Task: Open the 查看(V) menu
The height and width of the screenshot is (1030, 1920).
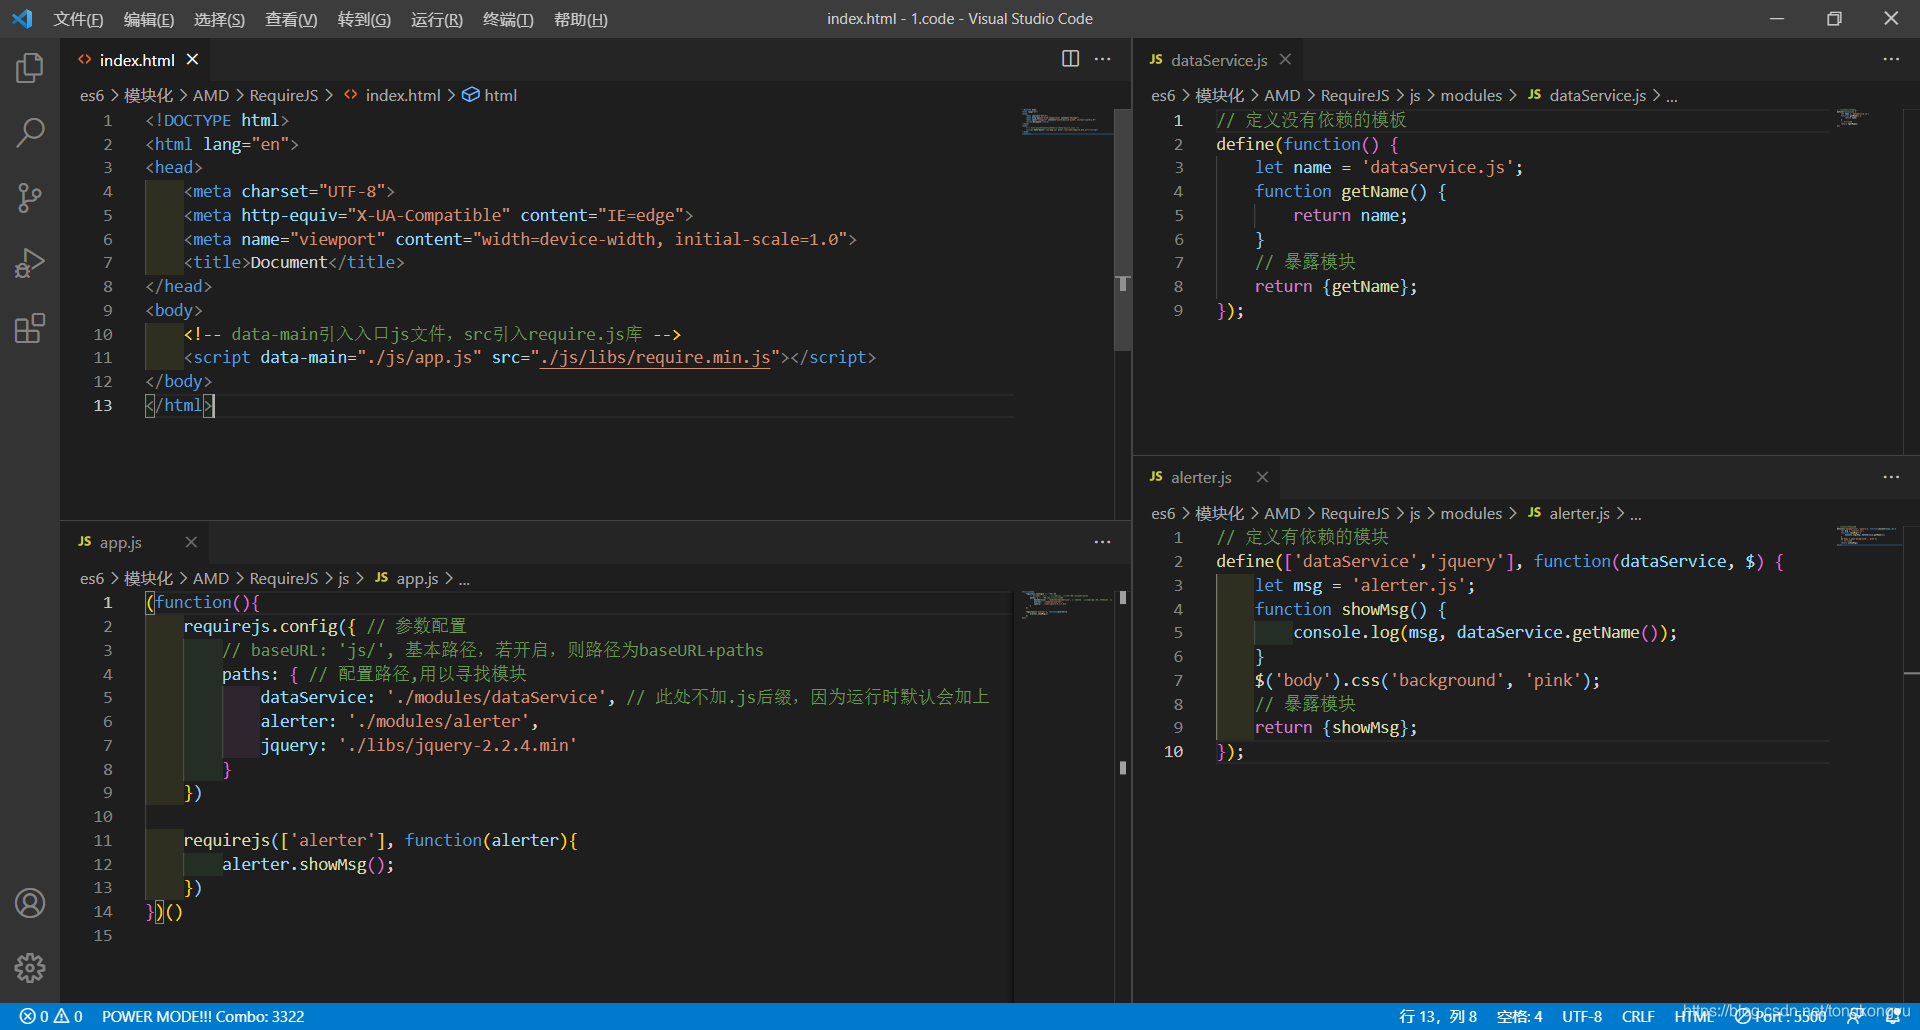Action: pos(291,19)
